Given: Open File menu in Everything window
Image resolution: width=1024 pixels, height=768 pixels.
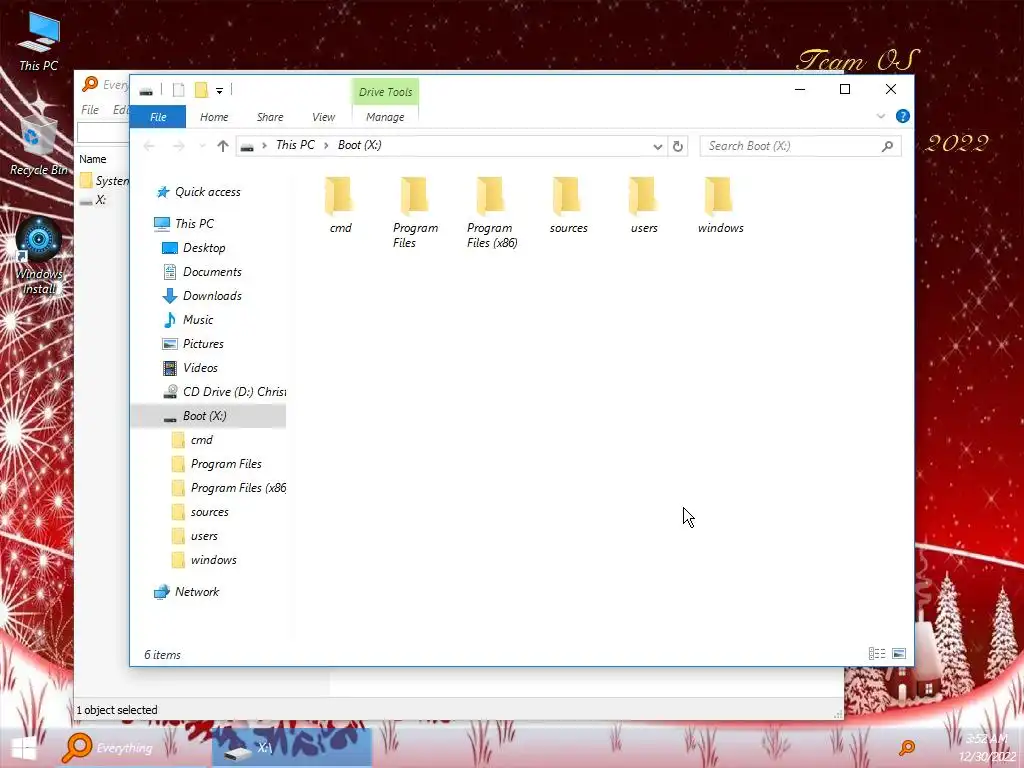Looking at the screenshot, I should pyautogui.click(x=90, y=110).
